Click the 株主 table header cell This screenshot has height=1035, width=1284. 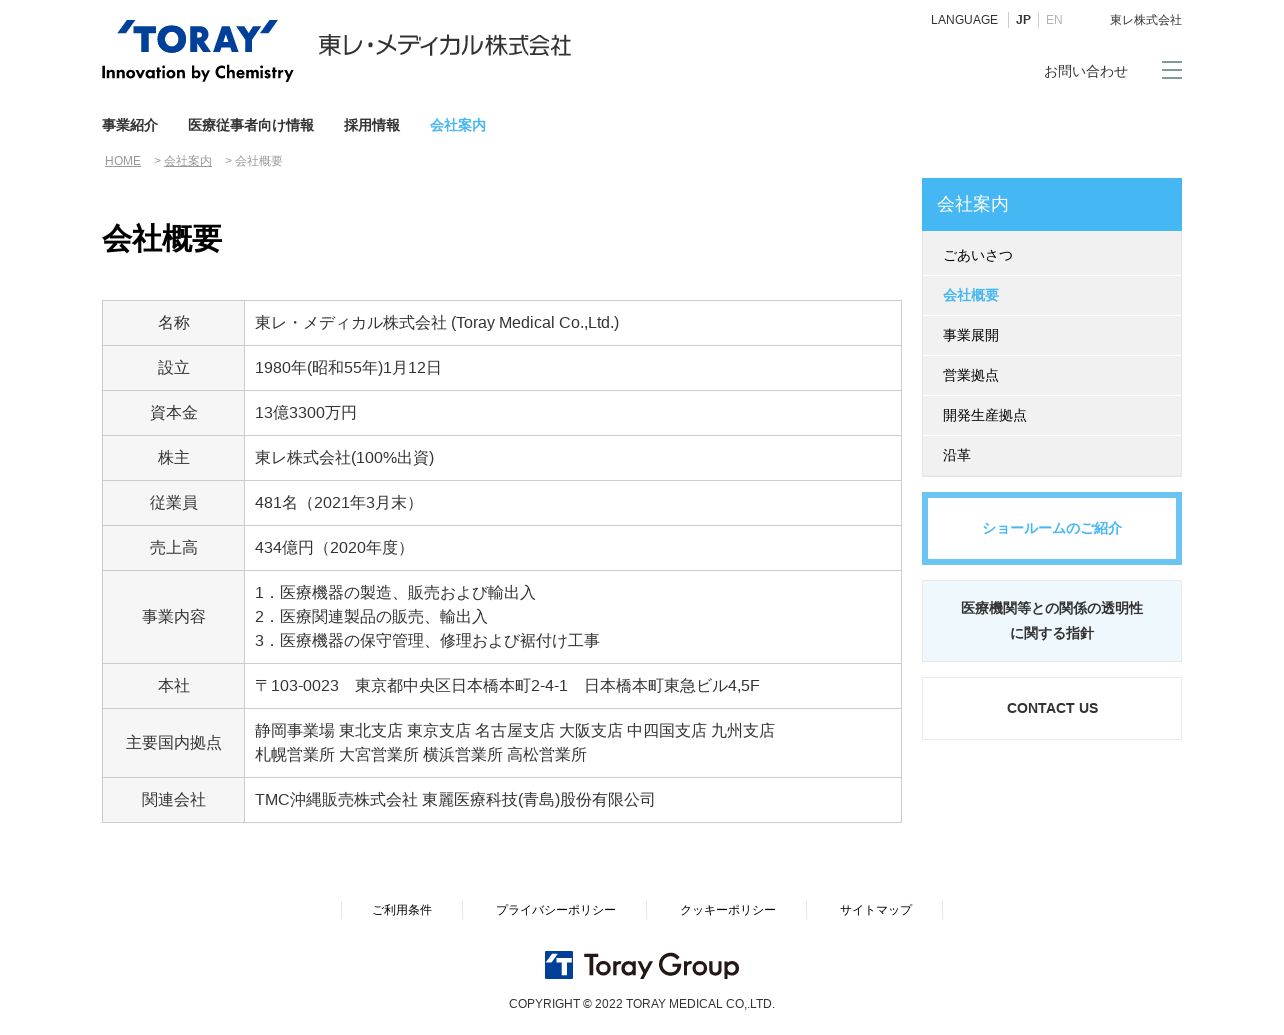tap(174, 458)
